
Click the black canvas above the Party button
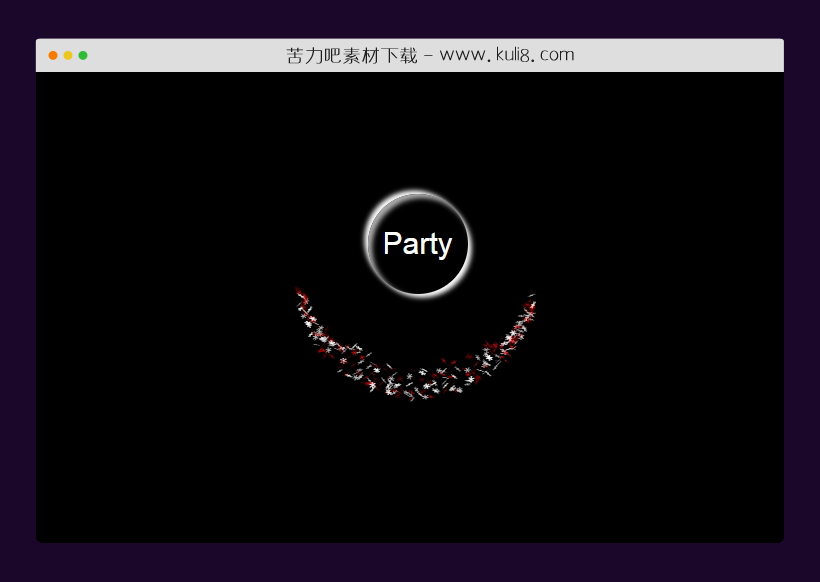418,130
